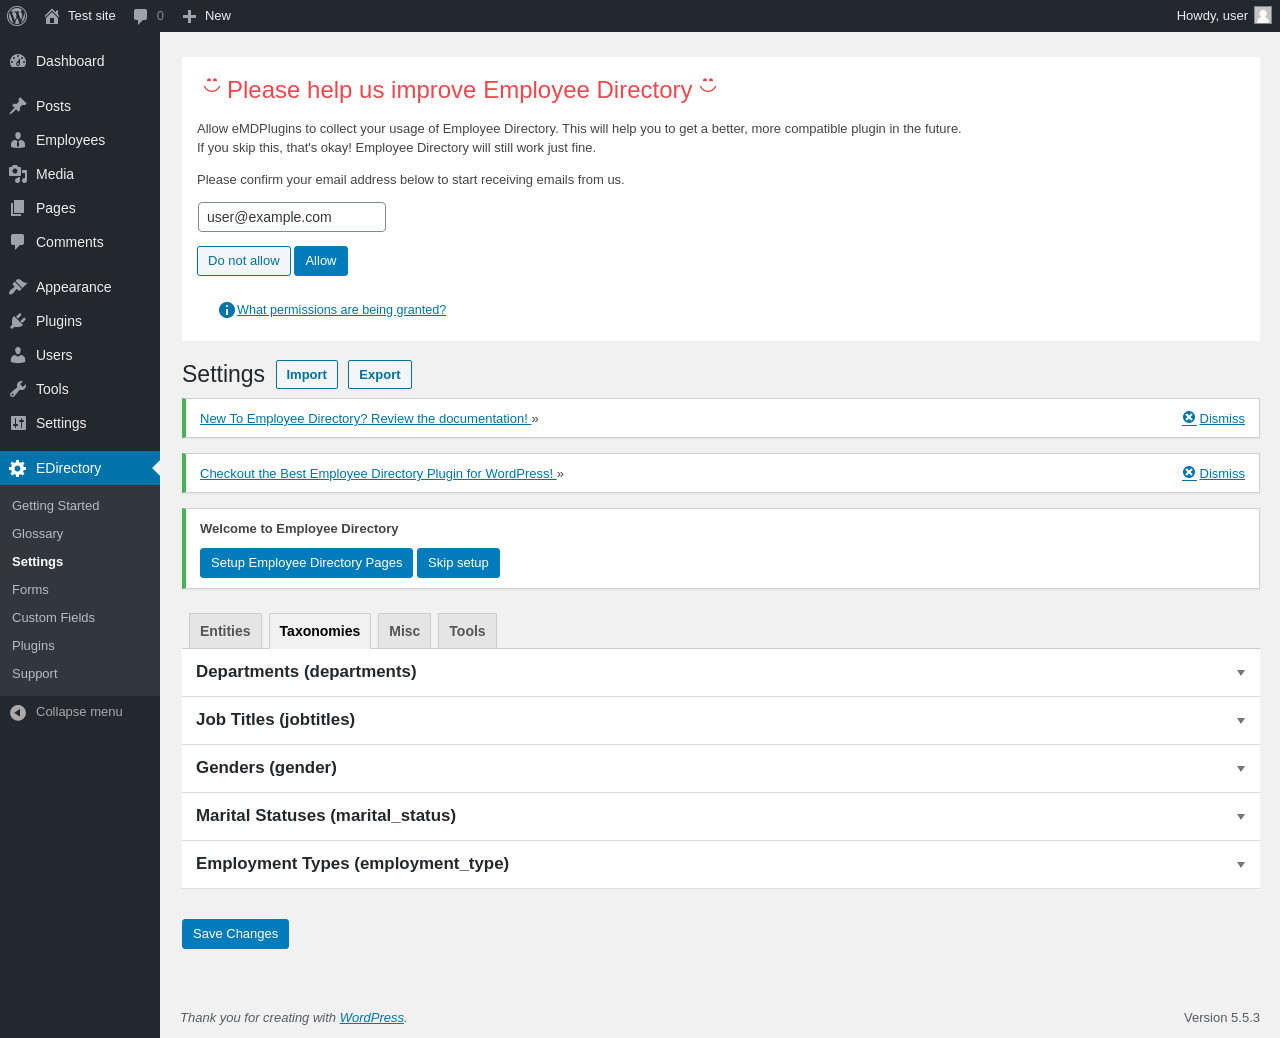Click the Tools wrench icon
Image resolution: width=1280 pixels, height=1038 pixels.
18,389
